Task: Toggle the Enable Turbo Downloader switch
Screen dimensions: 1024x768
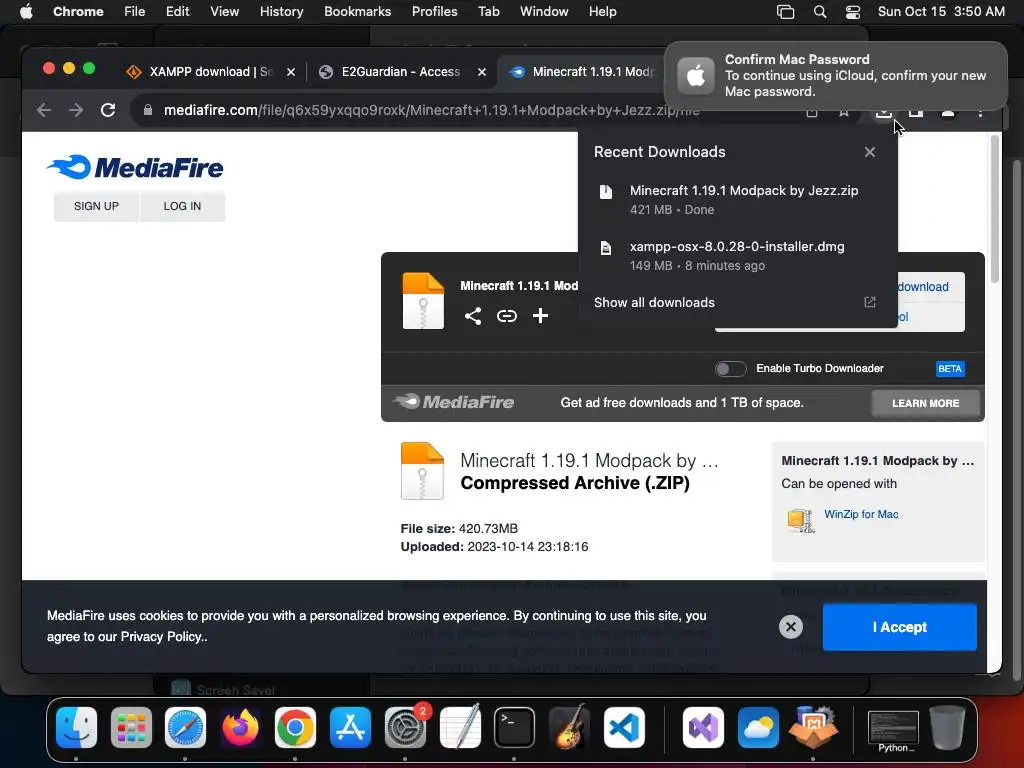Action: pos(730,369)
